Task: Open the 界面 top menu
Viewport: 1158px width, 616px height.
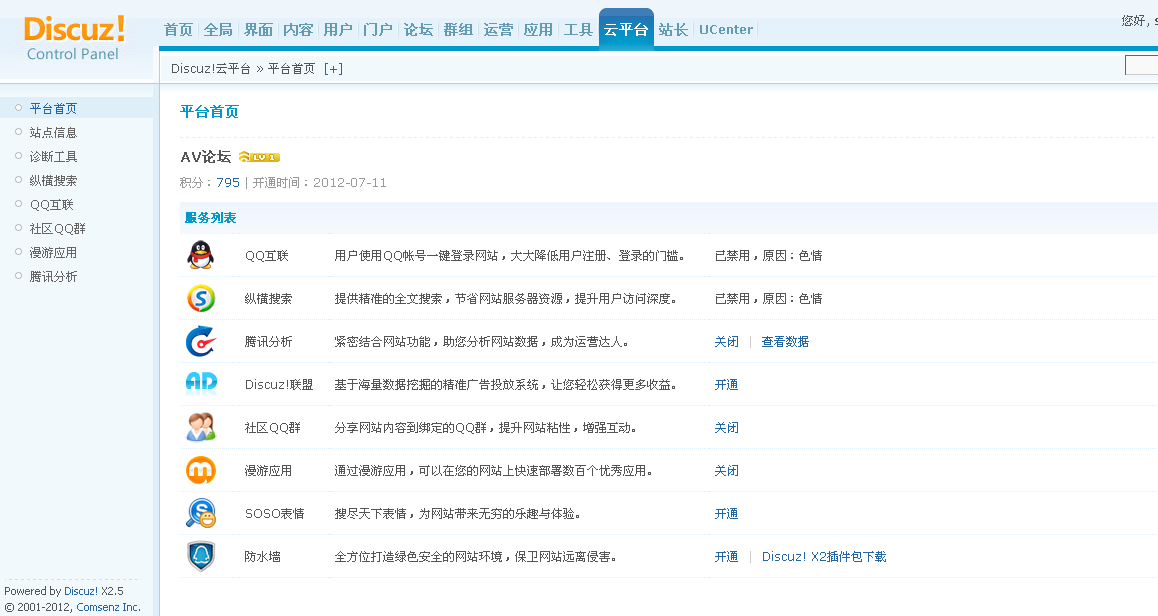Action: point(258,30)
